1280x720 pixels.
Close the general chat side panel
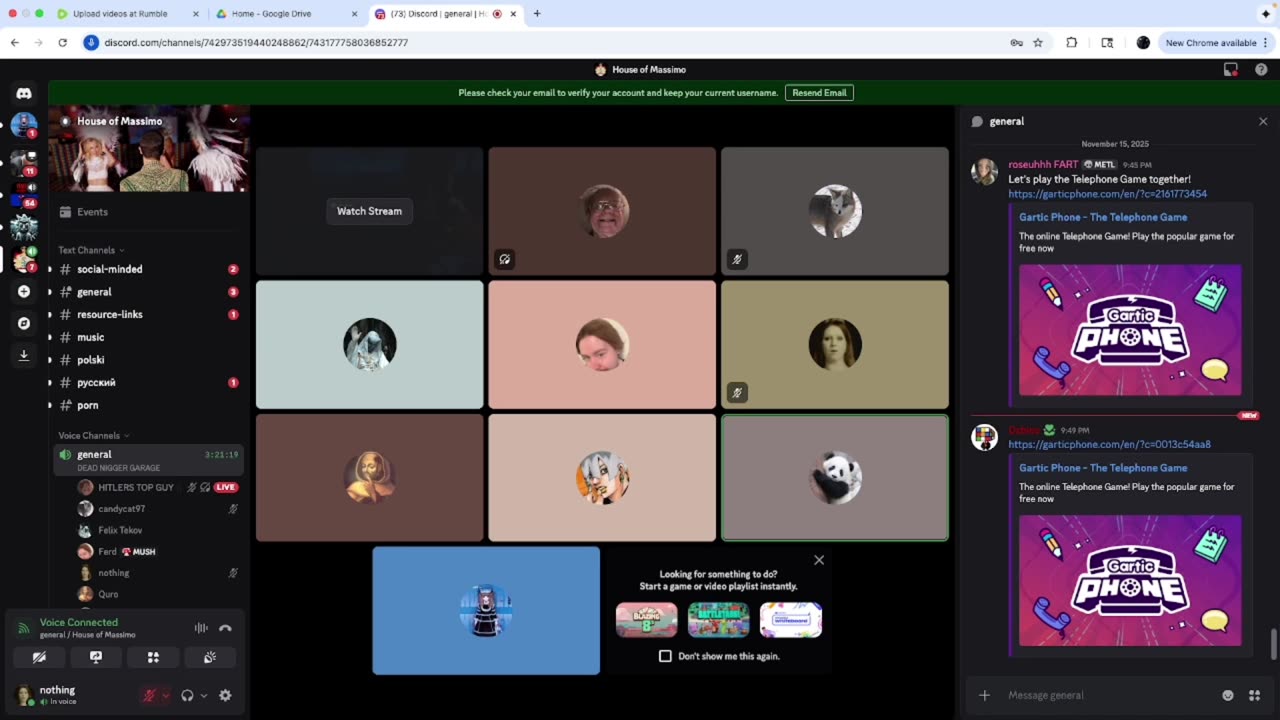coord(1263,121)
